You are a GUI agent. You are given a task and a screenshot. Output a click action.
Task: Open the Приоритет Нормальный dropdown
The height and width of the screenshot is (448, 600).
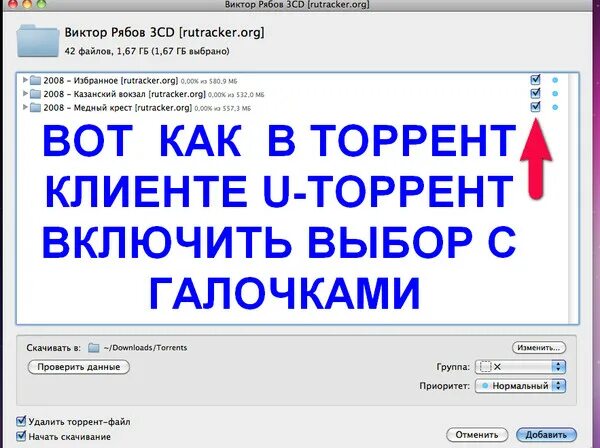520,386
